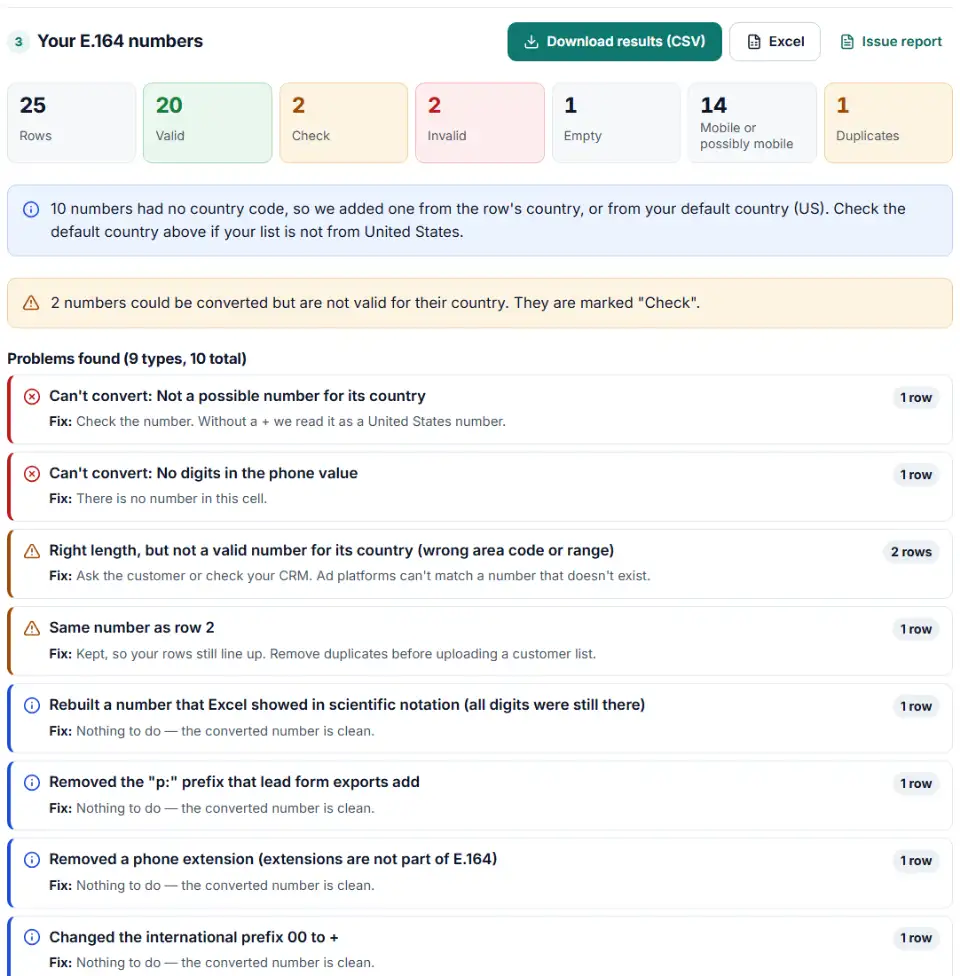Viewport: 960px width, 976px height.
Task: Select the 20 Valid stat card
Action: click(x=207, y=123)
